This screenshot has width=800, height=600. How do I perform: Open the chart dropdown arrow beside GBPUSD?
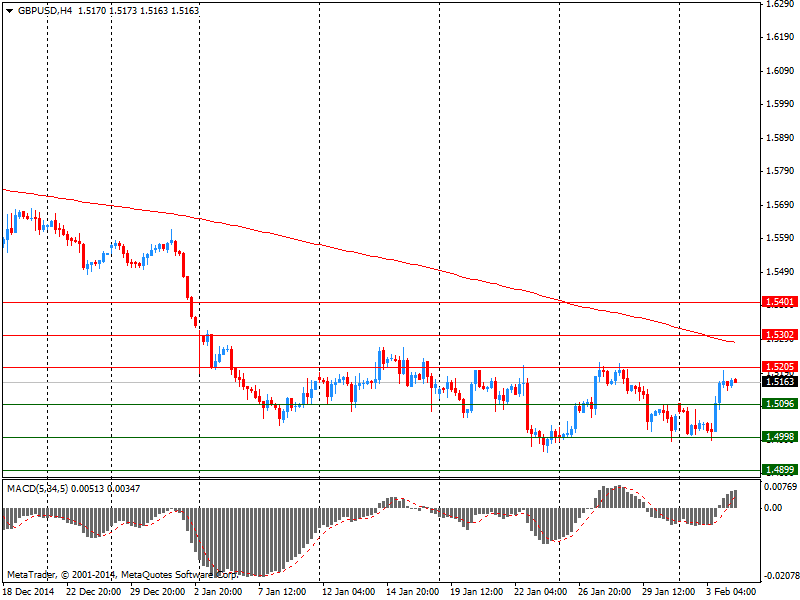click(10, 11)
